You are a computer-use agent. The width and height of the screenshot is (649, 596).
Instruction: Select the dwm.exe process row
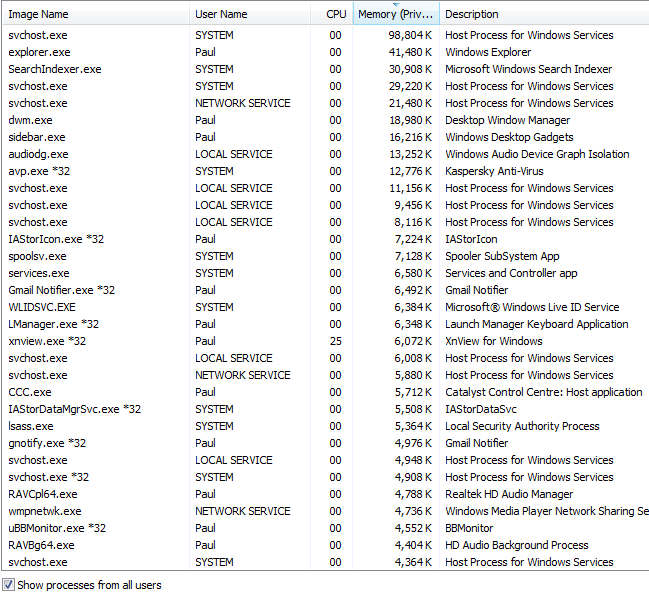(325, 120)
